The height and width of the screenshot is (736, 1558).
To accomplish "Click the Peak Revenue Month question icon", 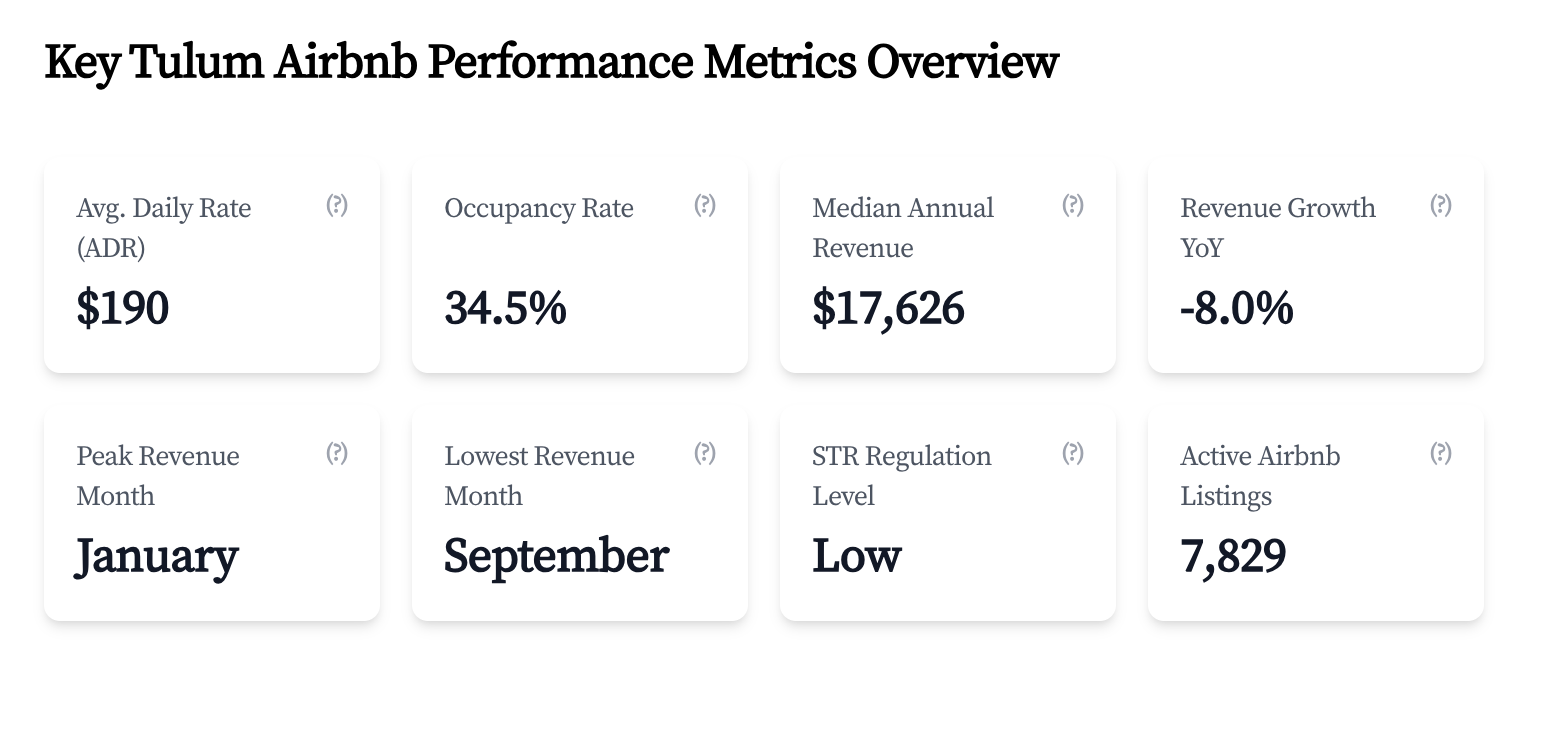I will tap(337, 453).
